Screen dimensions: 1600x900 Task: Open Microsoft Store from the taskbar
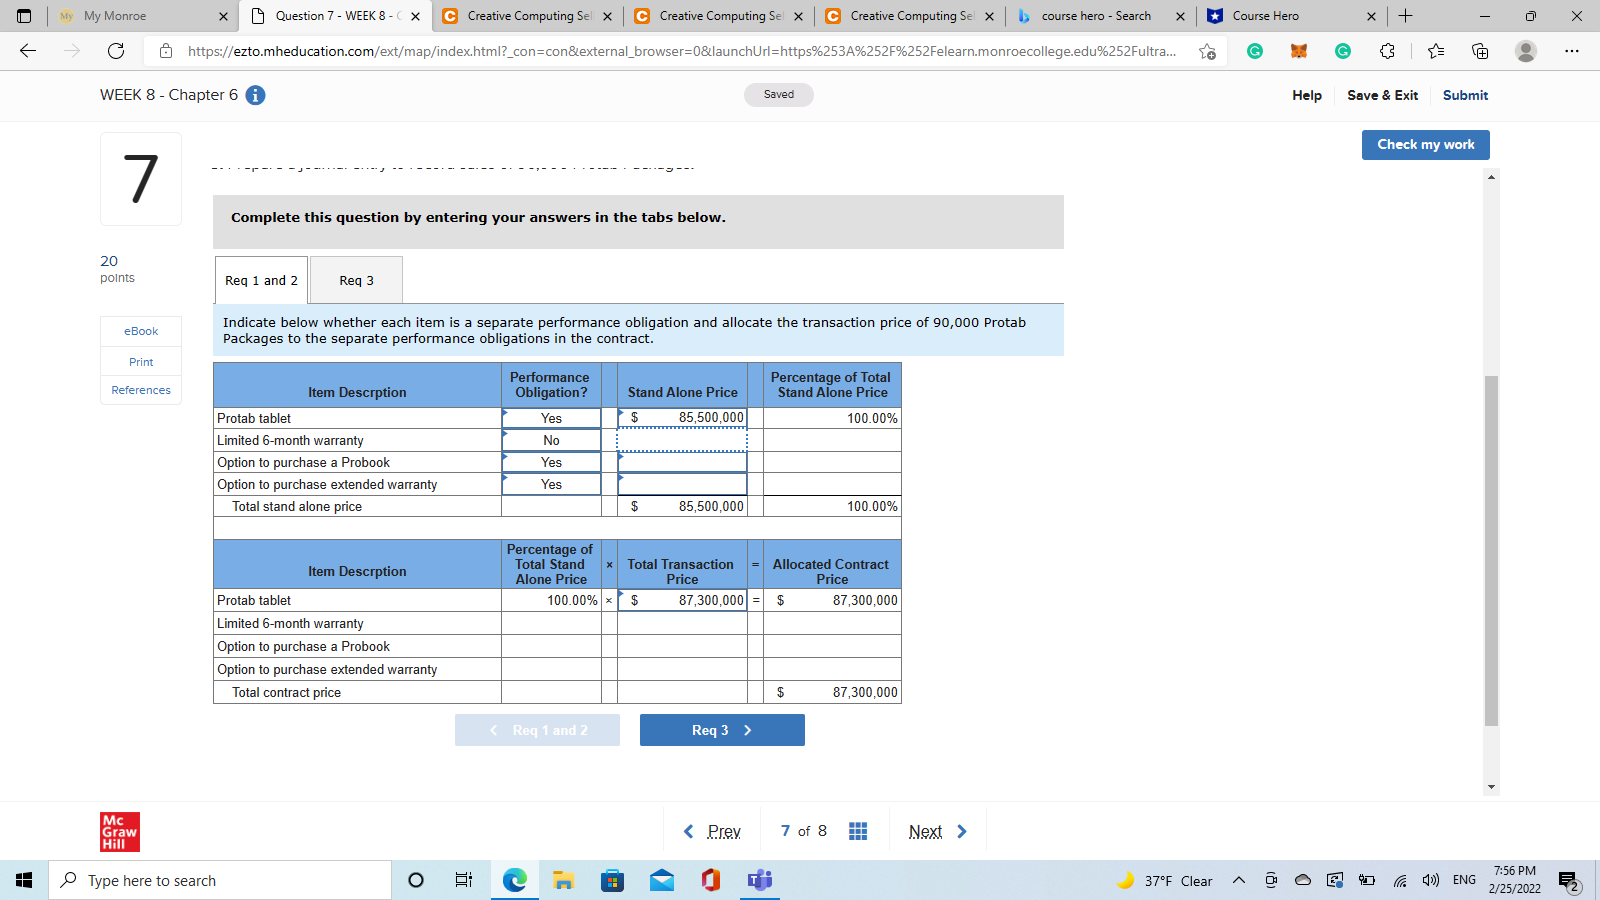pos(612,880)
